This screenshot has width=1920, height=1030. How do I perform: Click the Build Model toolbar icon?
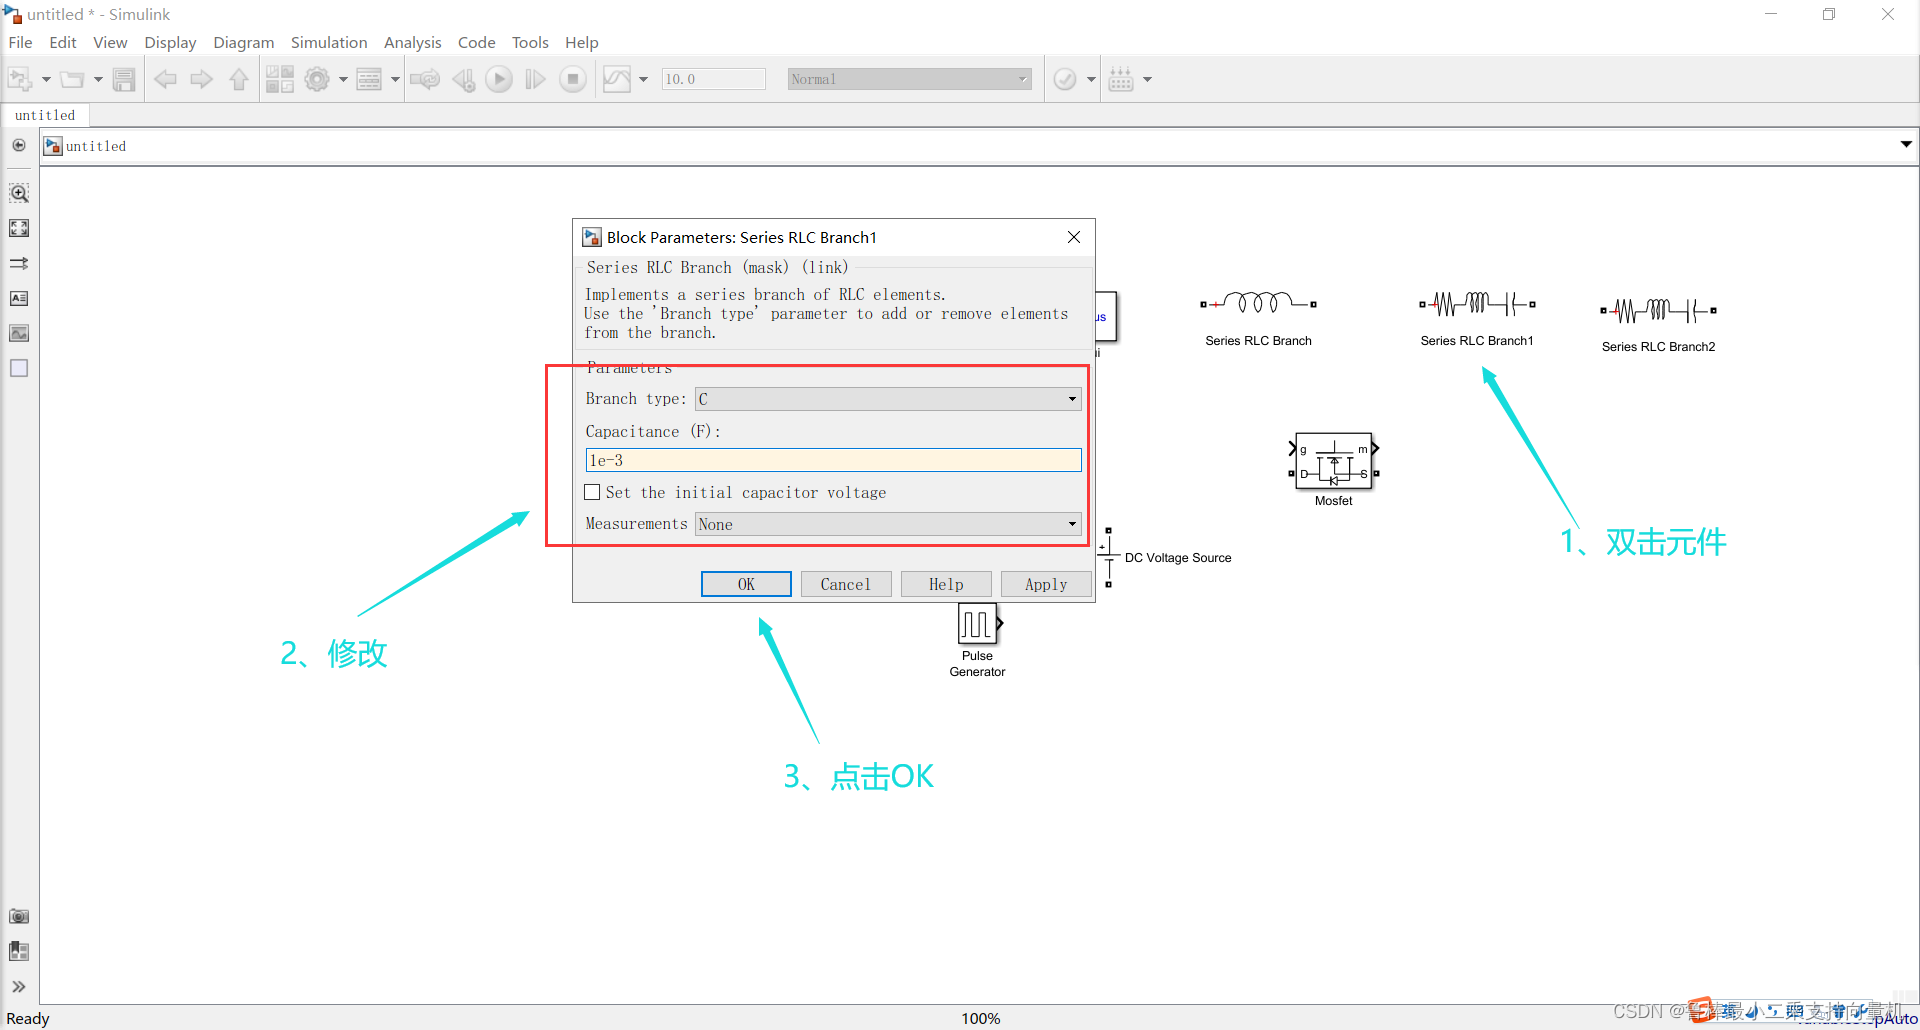point(1121,79)
